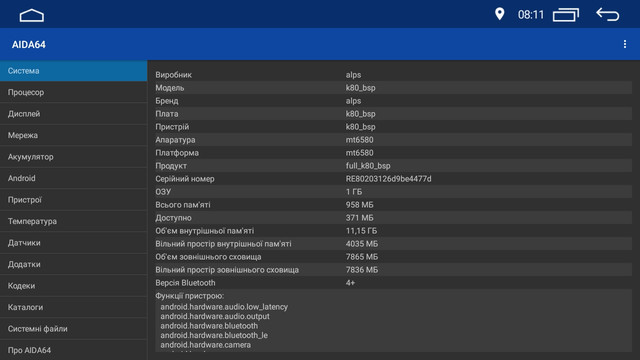This screenshot has height=360, width=640.
Task: Tap the AIDA64 app title
Action: pos(29,44)
